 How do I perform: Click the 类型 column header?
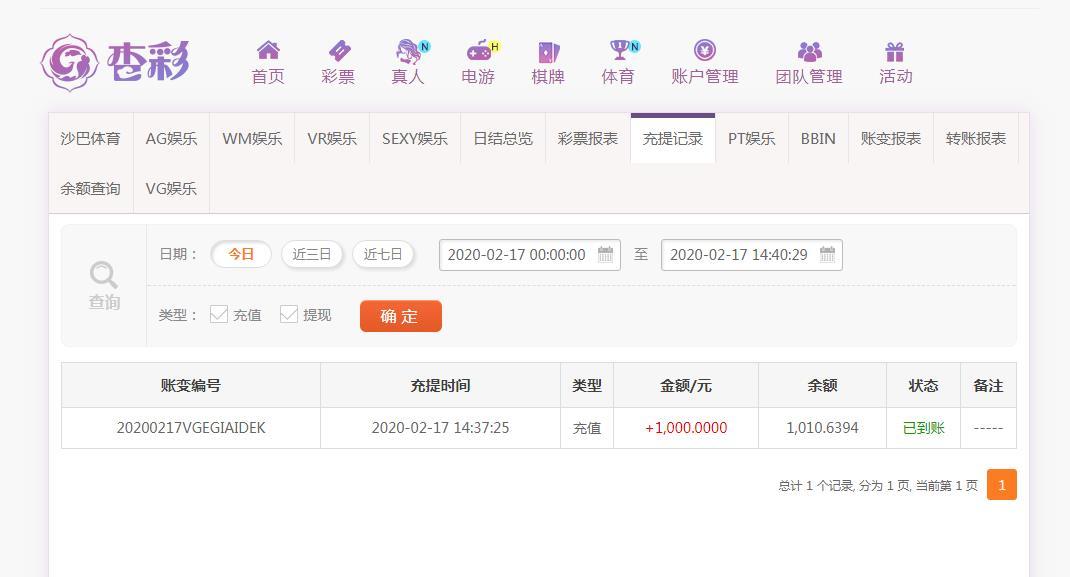coord(587,385)
